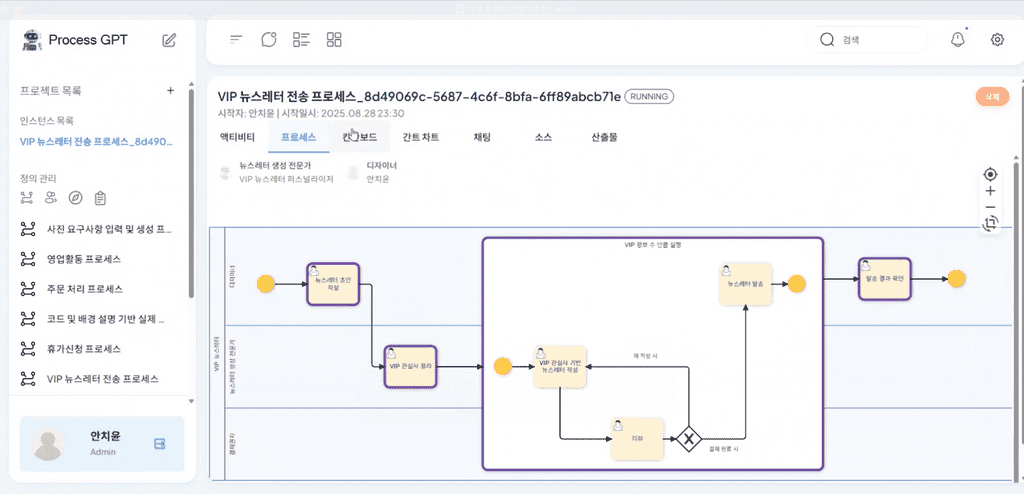1024x494 pixels.
Task: Click the user avatar next to 디자이너
Action: pos(353,173)
